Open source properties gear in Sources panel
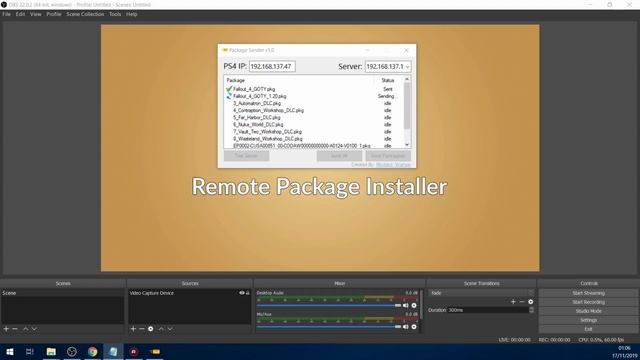This screenshot has height=360, width=640. pos(151,329)
